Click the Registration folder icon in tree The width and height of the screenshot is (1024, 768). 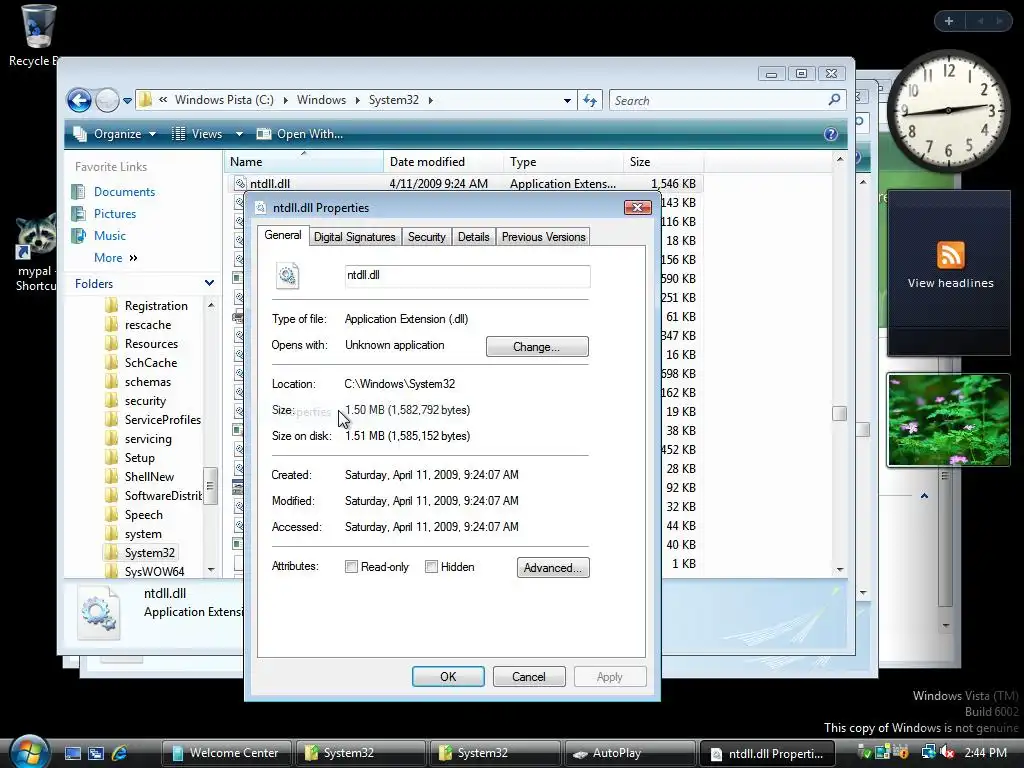(x=112, y=306)
